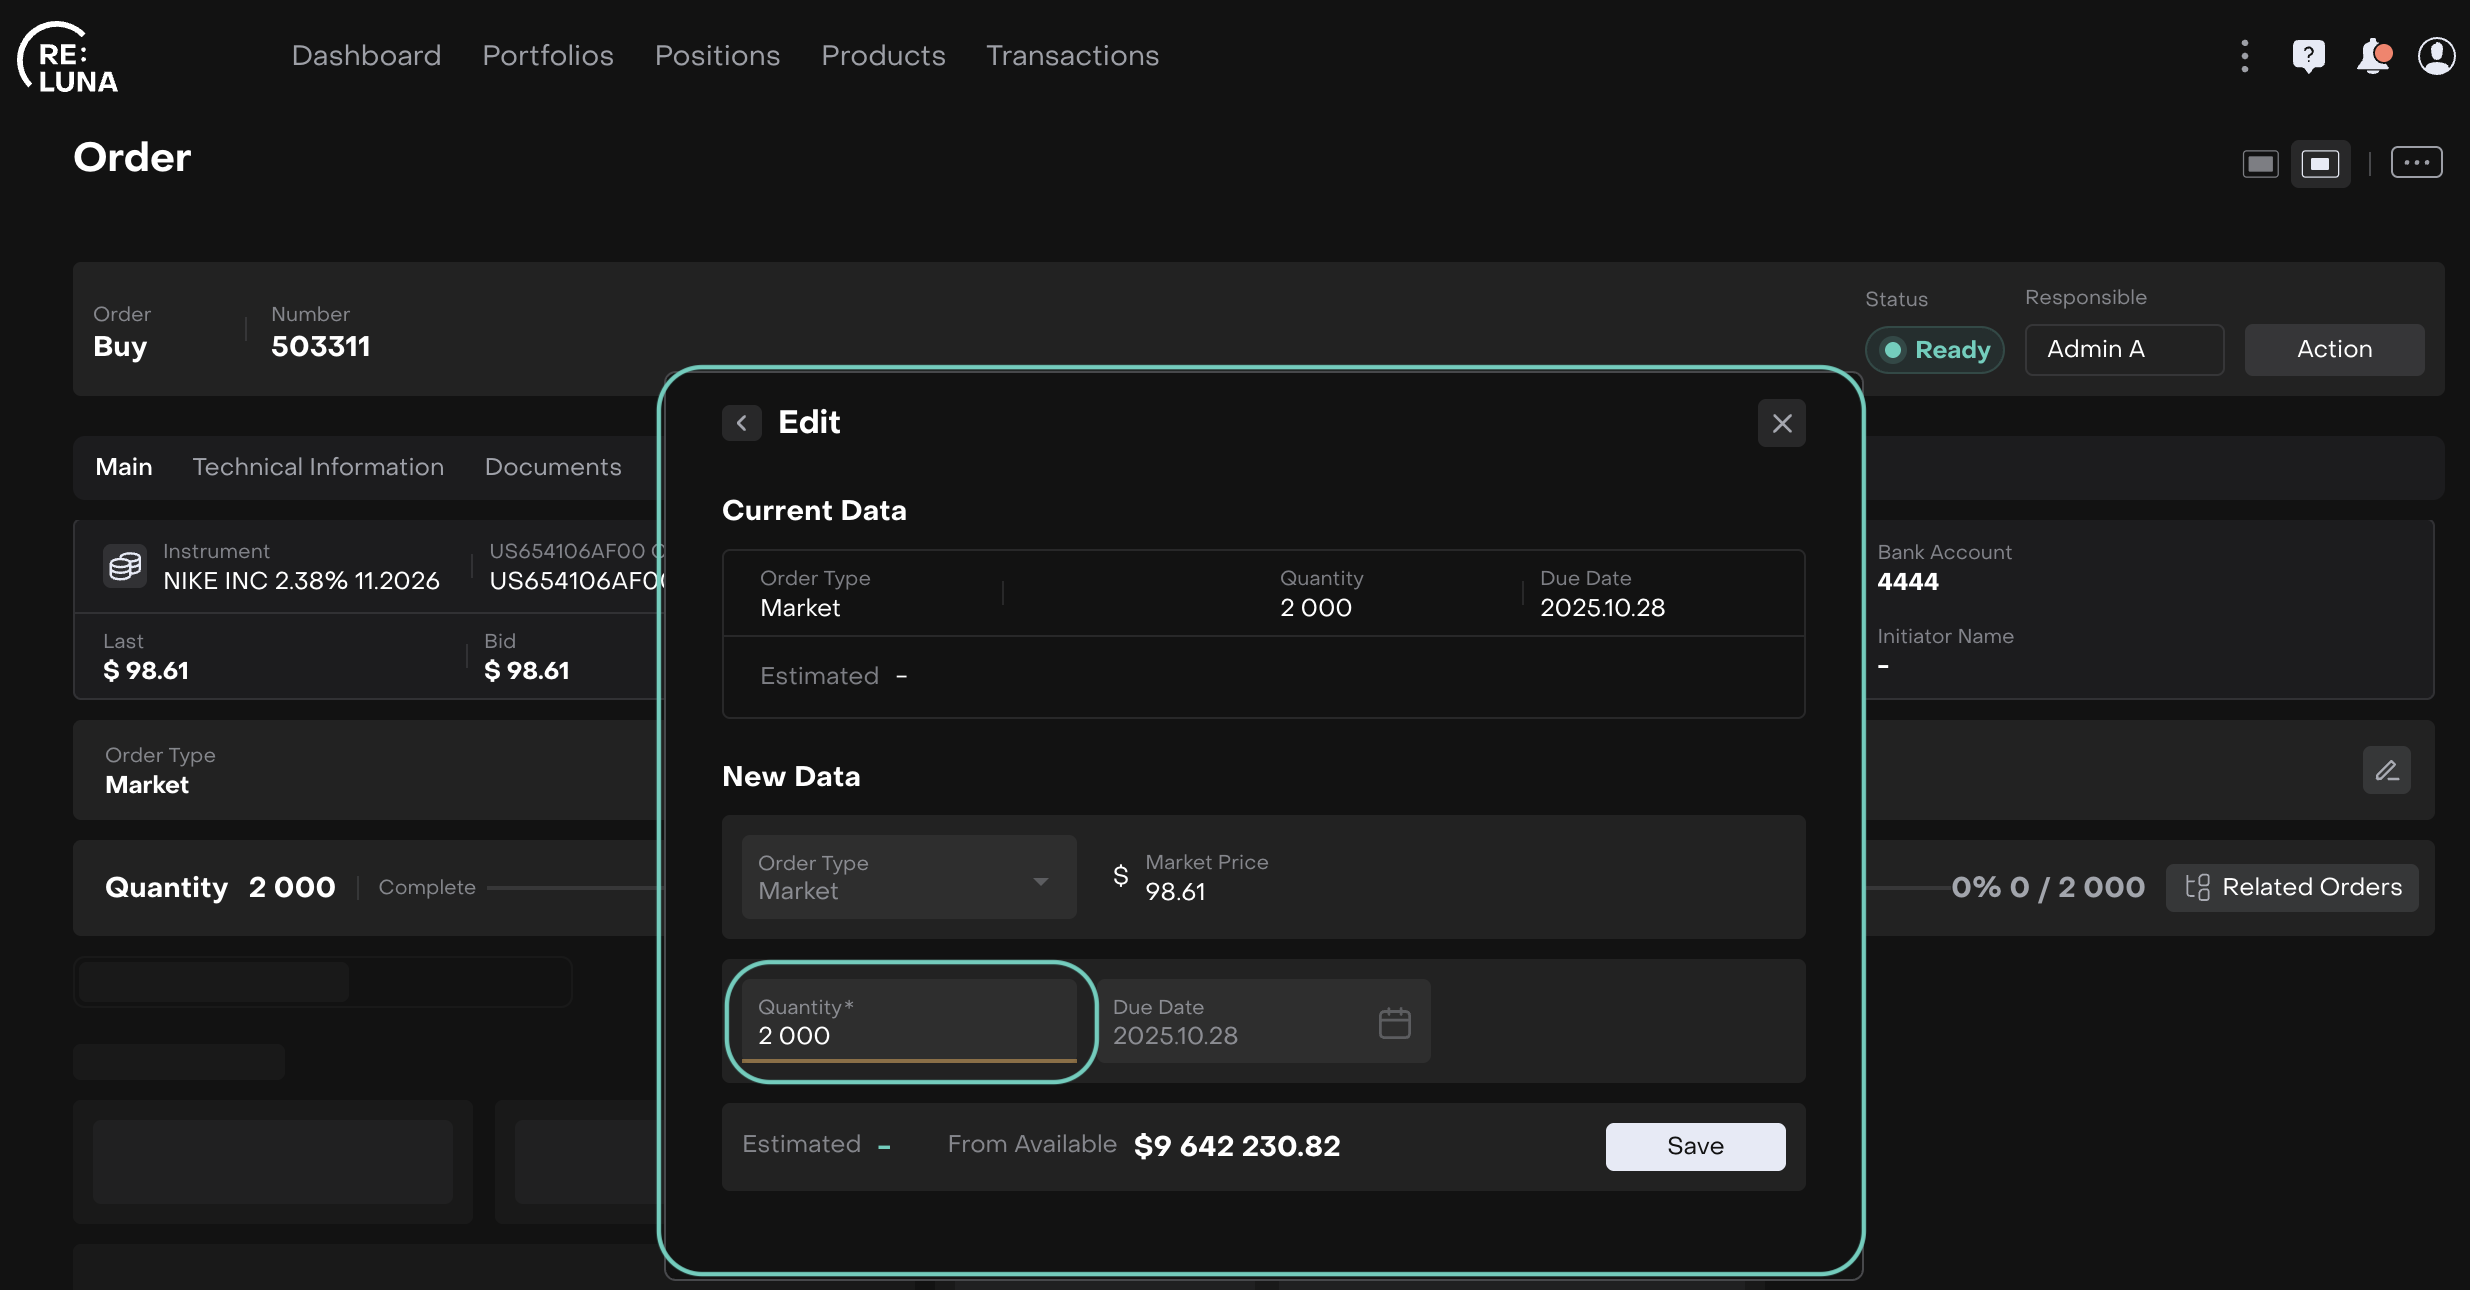Click the Save button
Viewport: 2470px width, 1290px height.
pyautogui.click(x=1695, y=1146)
